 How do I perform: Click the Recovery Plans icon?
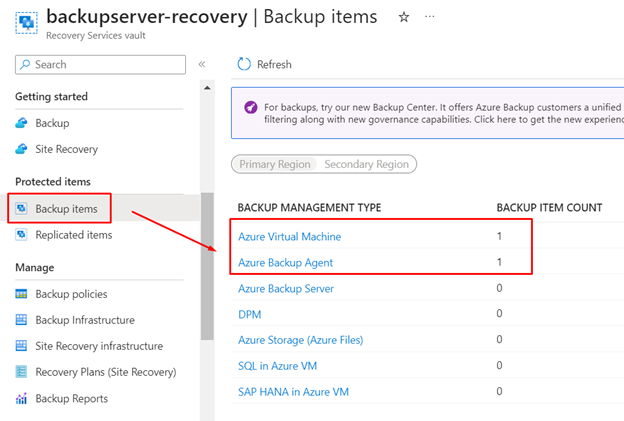pyautogui.click(x=21, y=372)
